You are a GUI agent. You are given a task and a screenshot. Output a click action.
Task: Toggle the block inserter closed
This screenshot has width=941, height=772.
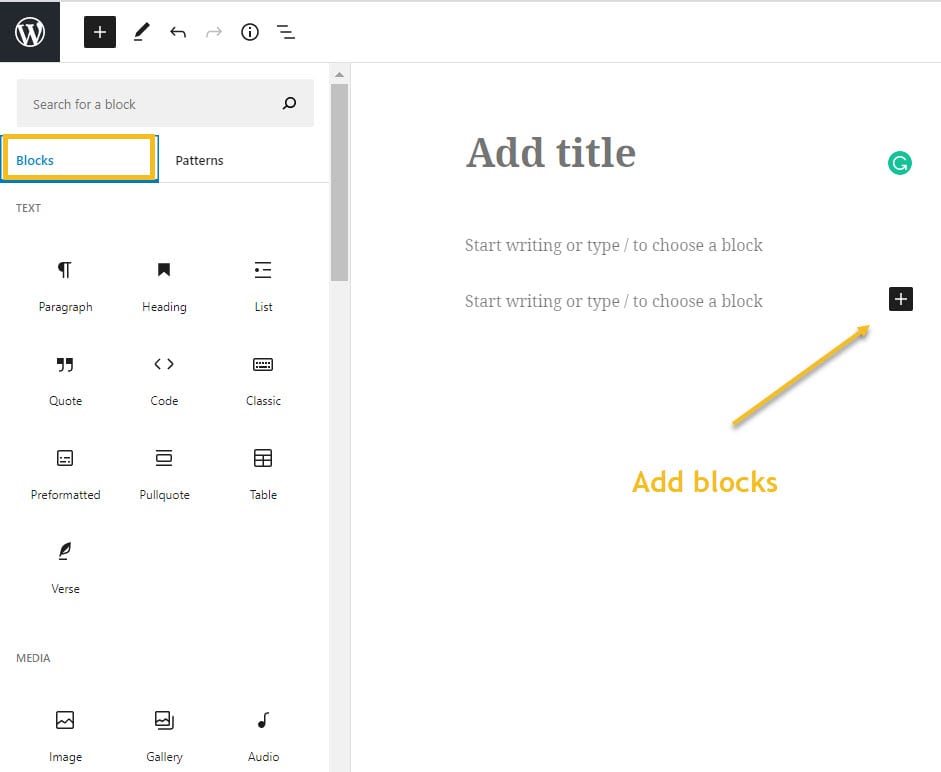(x=99, y=31)
